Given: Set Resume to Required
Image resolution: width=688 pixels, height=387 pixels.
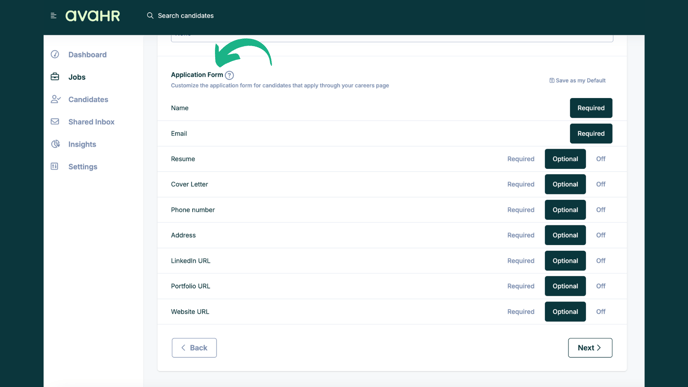Looking at the screenshot, I should pyautogui.click(x=521, y=159).
